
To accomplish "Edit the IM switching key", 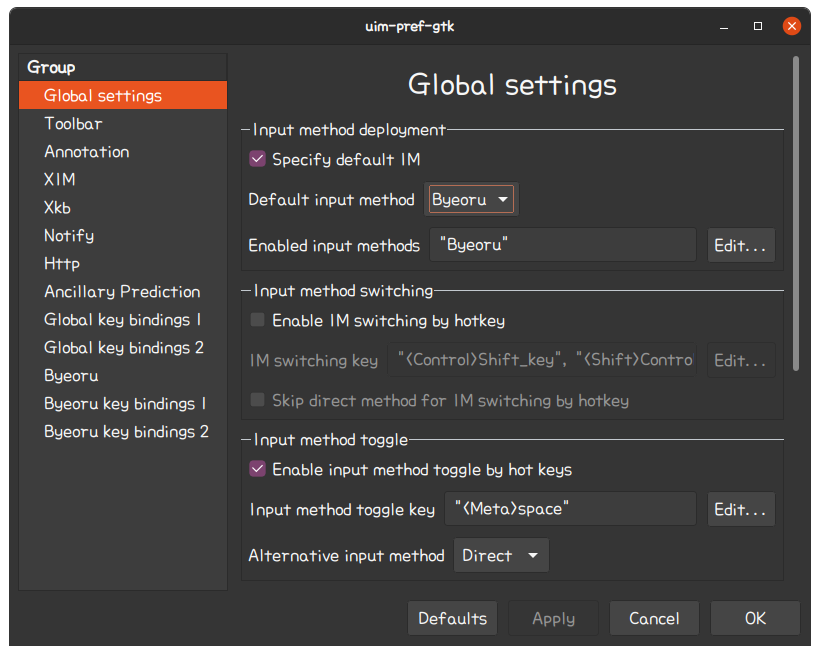I will [741, 360].
